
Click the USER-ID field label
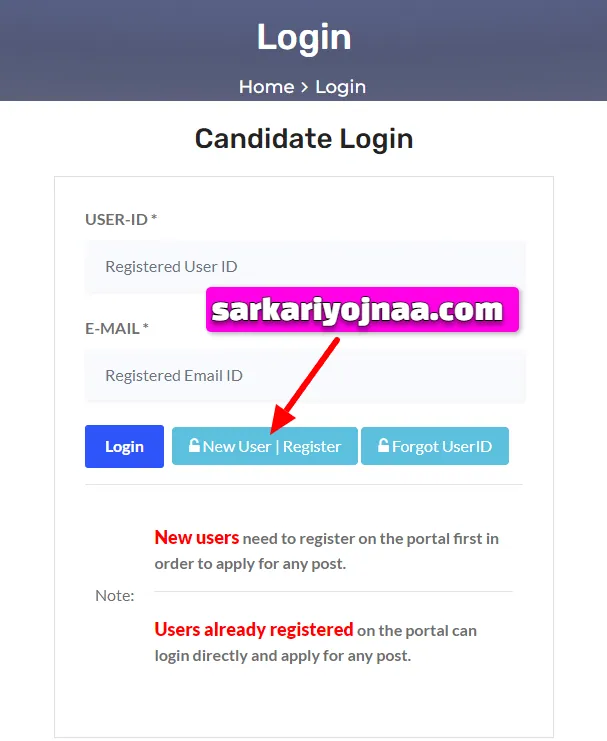(x=121, y=219)
